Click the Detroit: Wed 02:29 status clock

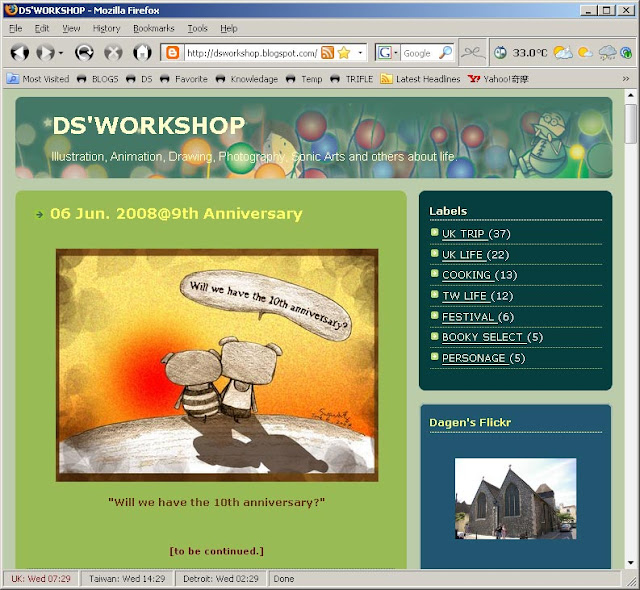click(221, 579)
